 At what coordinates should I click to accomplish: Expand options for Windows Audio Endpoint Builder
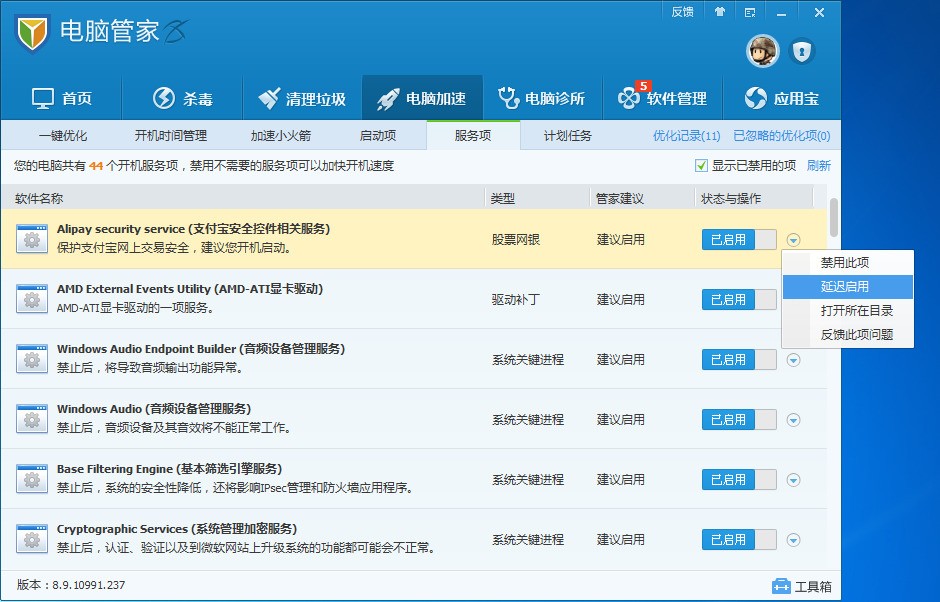coord(793,360)
